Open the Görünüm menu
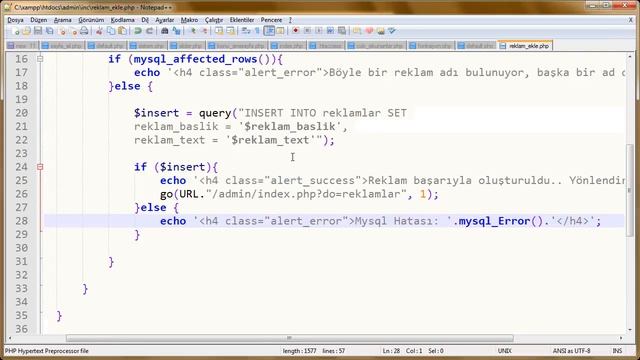This screenshot has width=640, height=360. tap(91, 20)
